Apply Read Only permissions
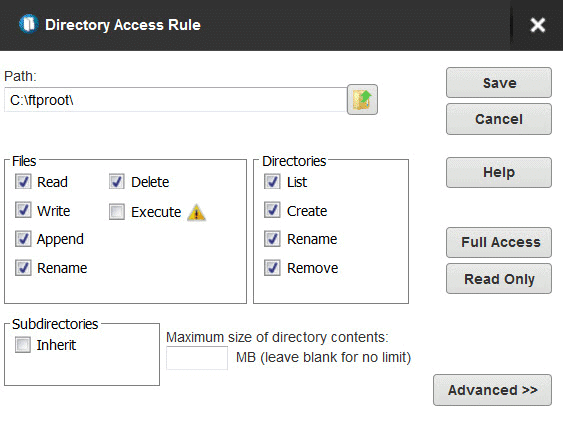This screenshot has width=563, height=427. pyautogui.click(x=499, y=279)
